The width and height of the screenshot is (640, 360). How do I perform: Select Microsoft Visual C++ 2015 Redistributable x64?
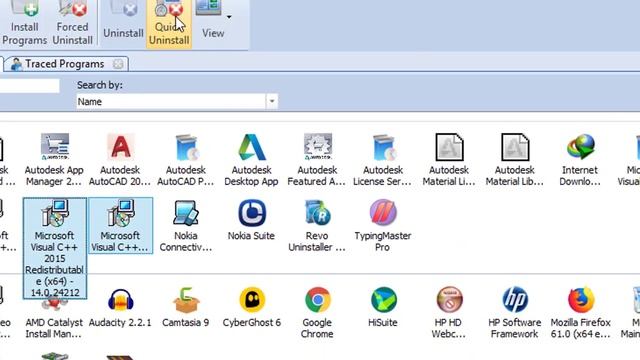coord(55,248)
